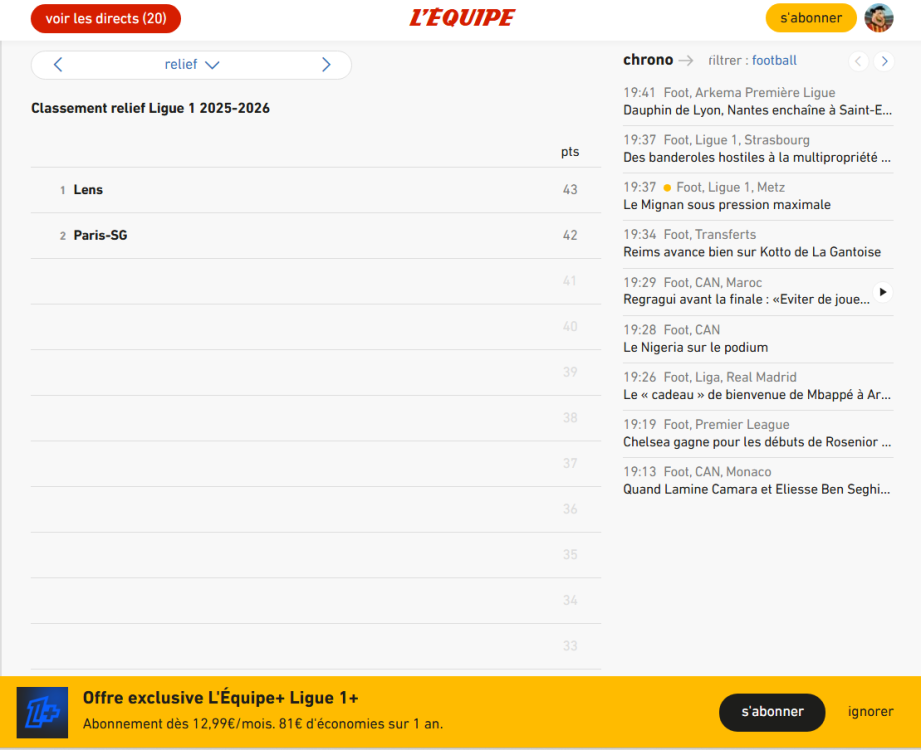Click the L'Équipe logo
The height and width of the screenshot is (750, 921).
coord(462,18)
